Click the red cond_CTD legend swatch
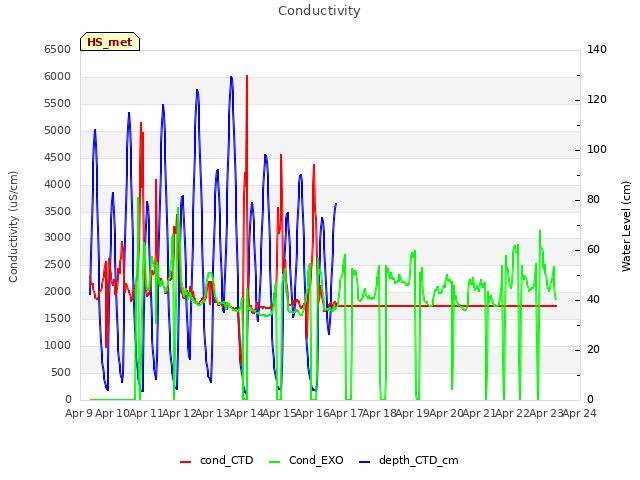Image resolution: width=640 pixels, height=480 pixels. [x=185, y=462]
